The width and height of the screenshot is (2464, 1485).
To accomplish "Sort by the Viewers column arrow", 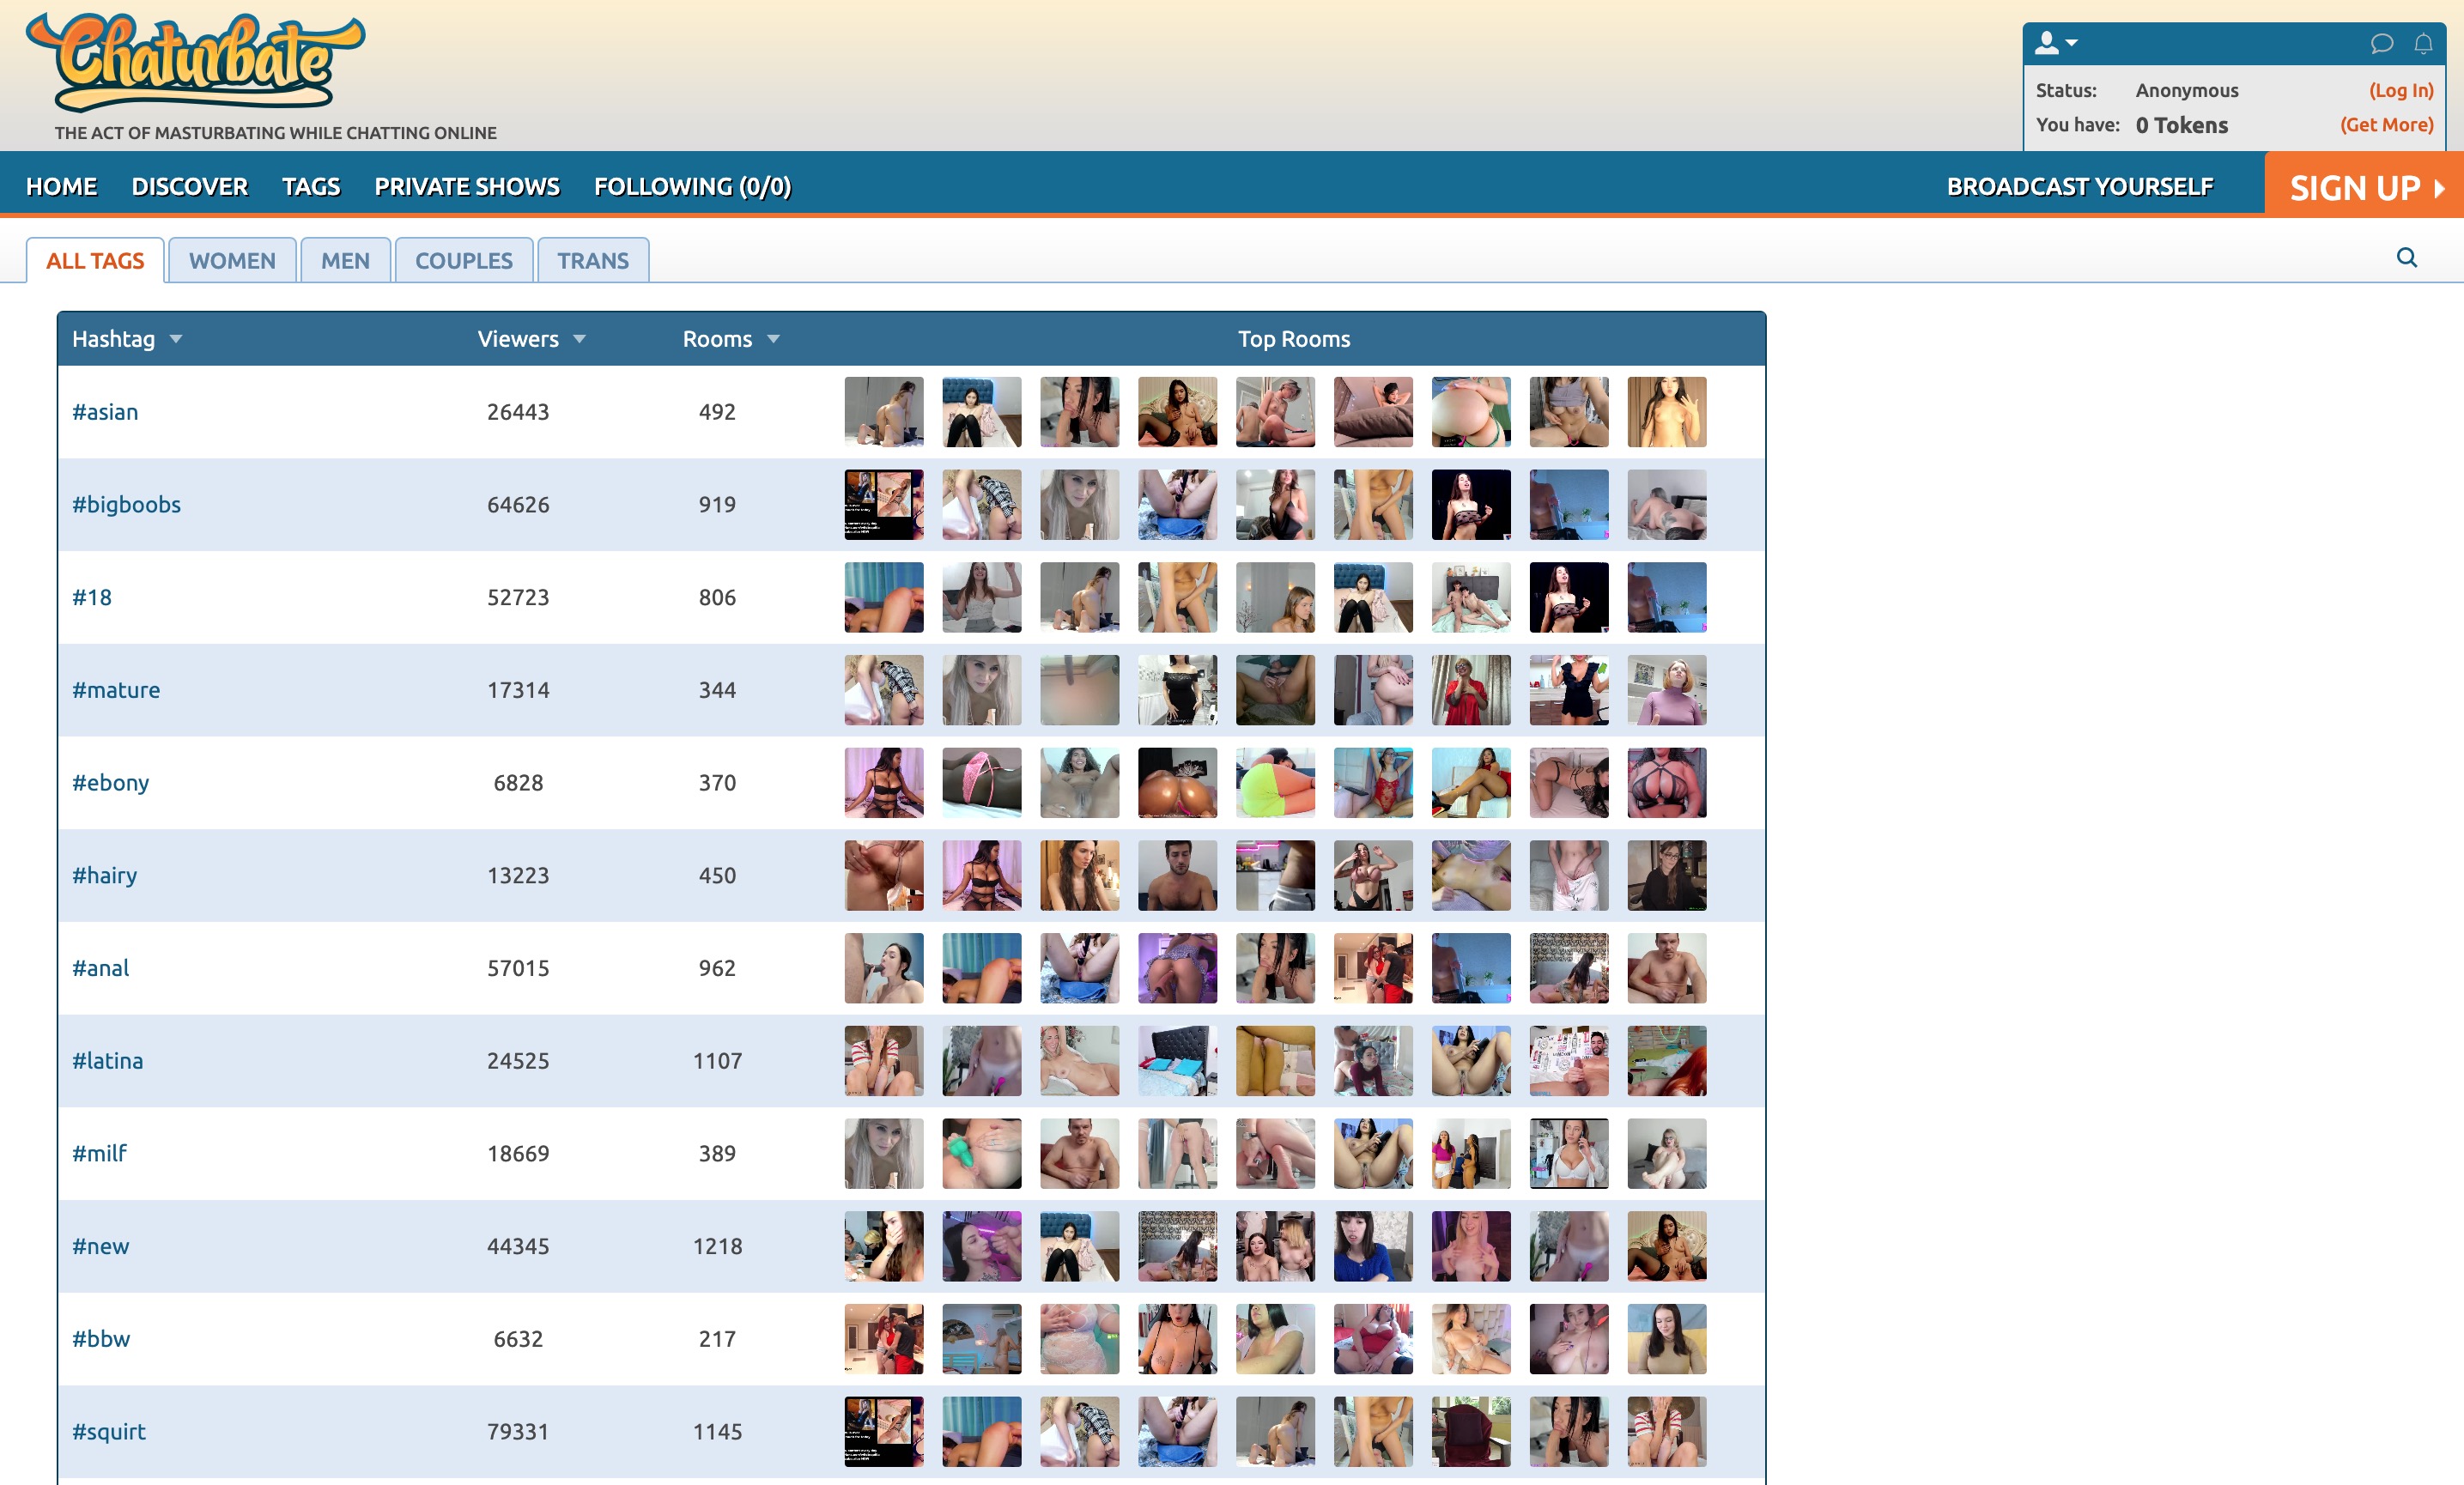I will pos(579,339).
